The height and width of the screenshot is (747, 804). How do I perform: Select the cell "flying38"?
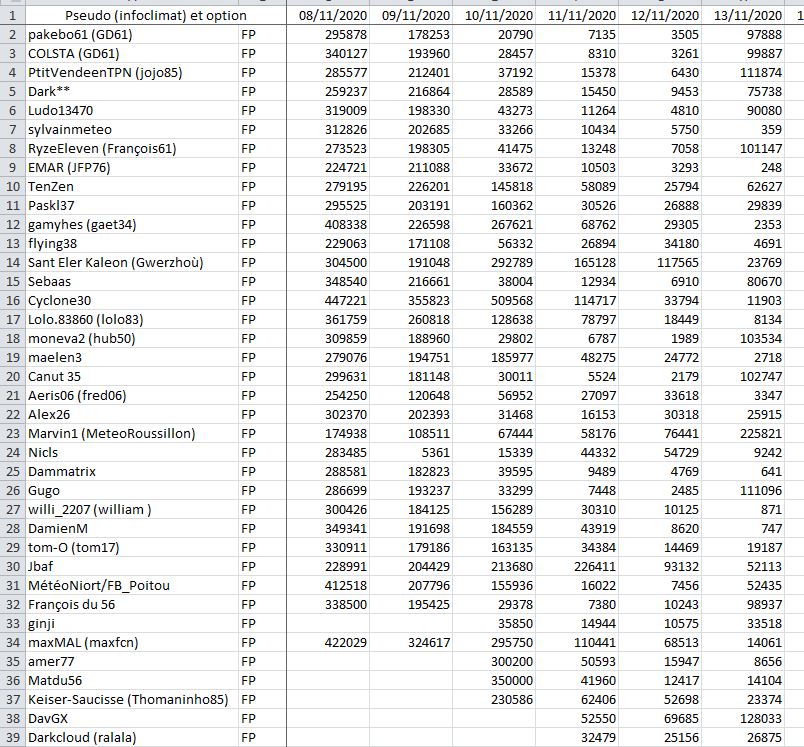[132, 244]
